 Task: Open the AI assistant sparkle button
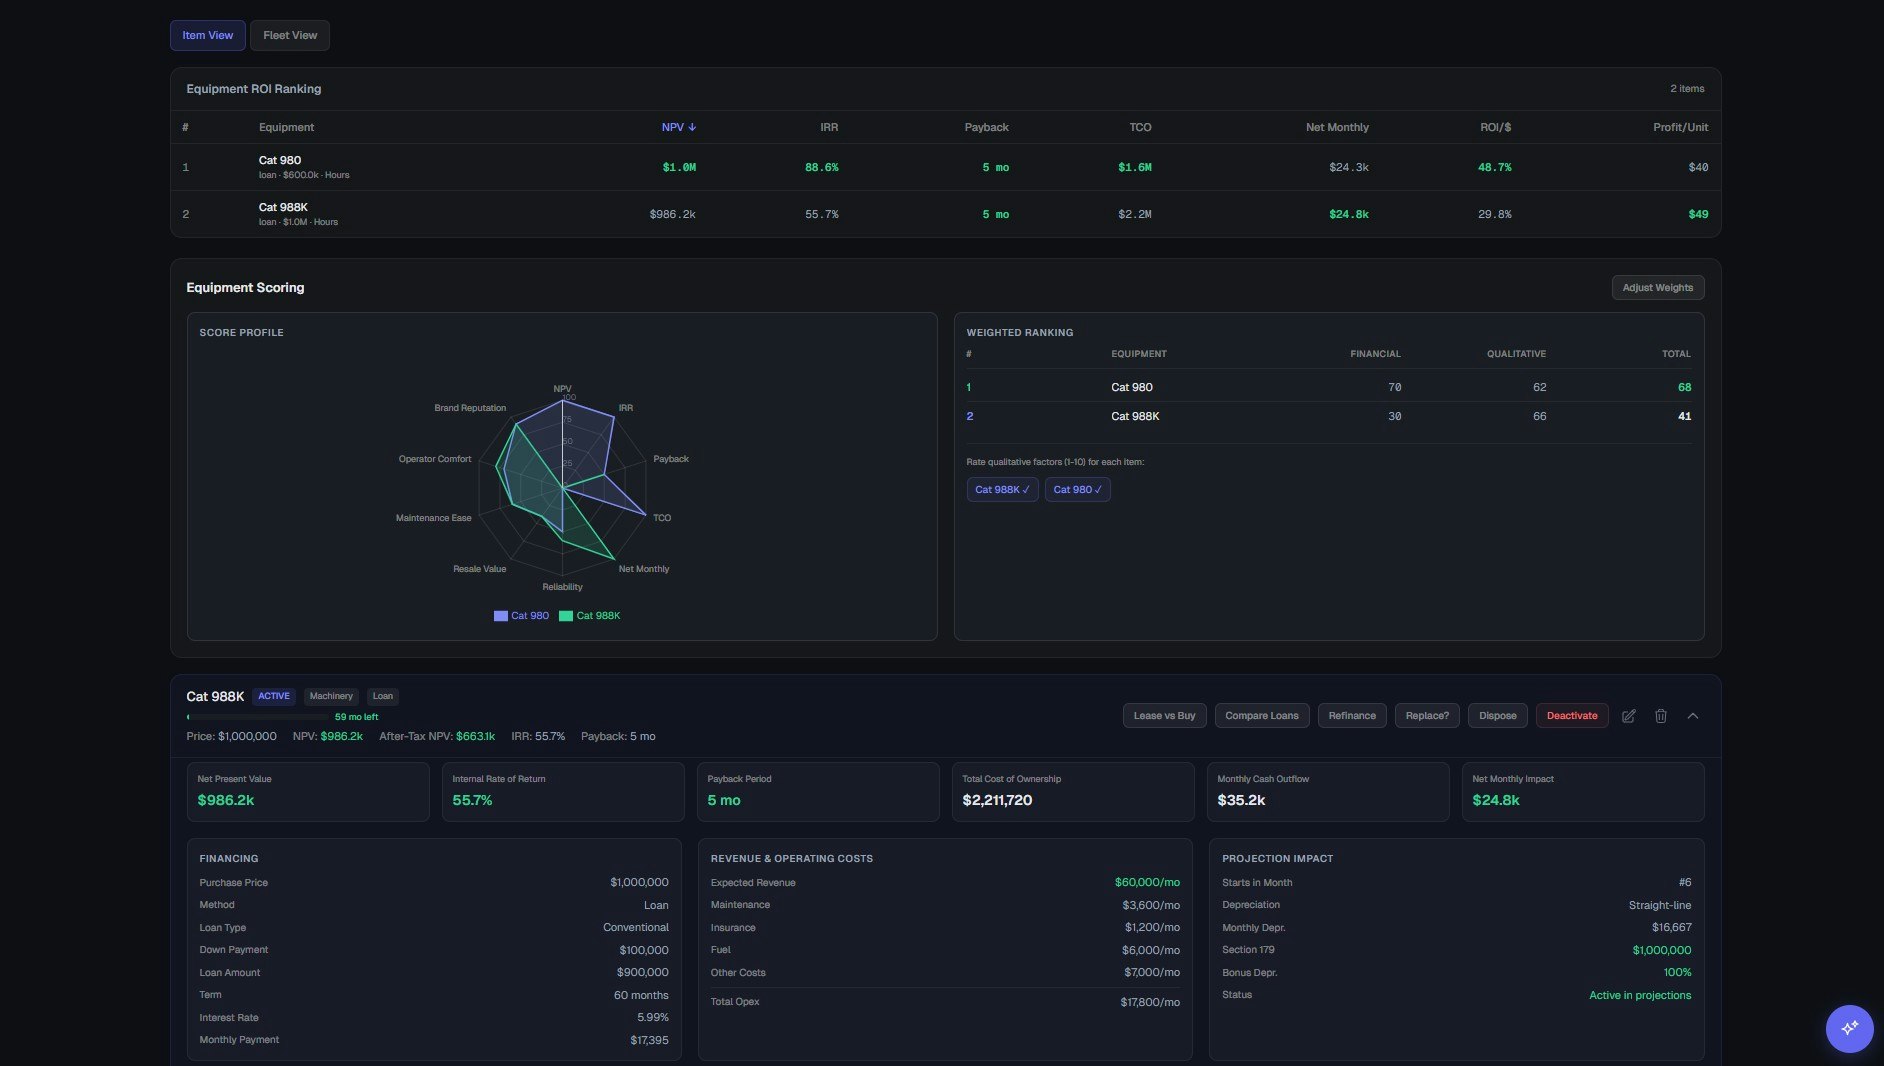[1847, 1028]
